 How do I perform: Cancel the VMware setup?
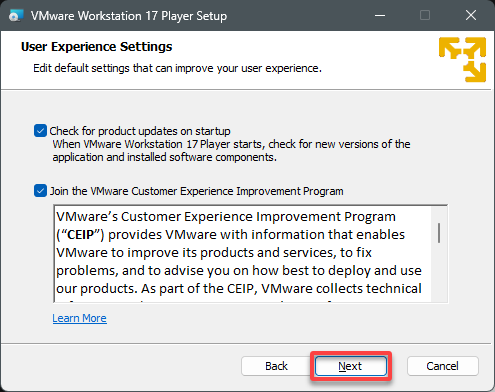(x=442, y=366)
